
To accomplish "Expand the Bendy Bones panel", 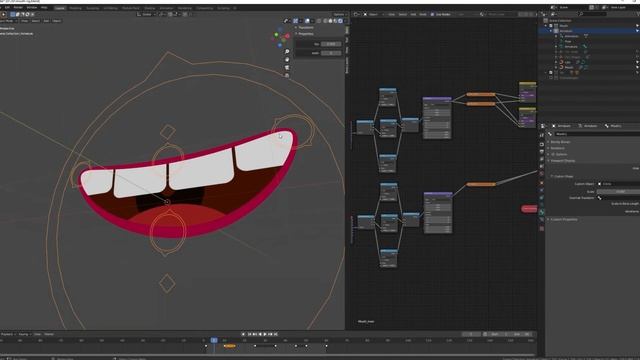I will point(560,142).
